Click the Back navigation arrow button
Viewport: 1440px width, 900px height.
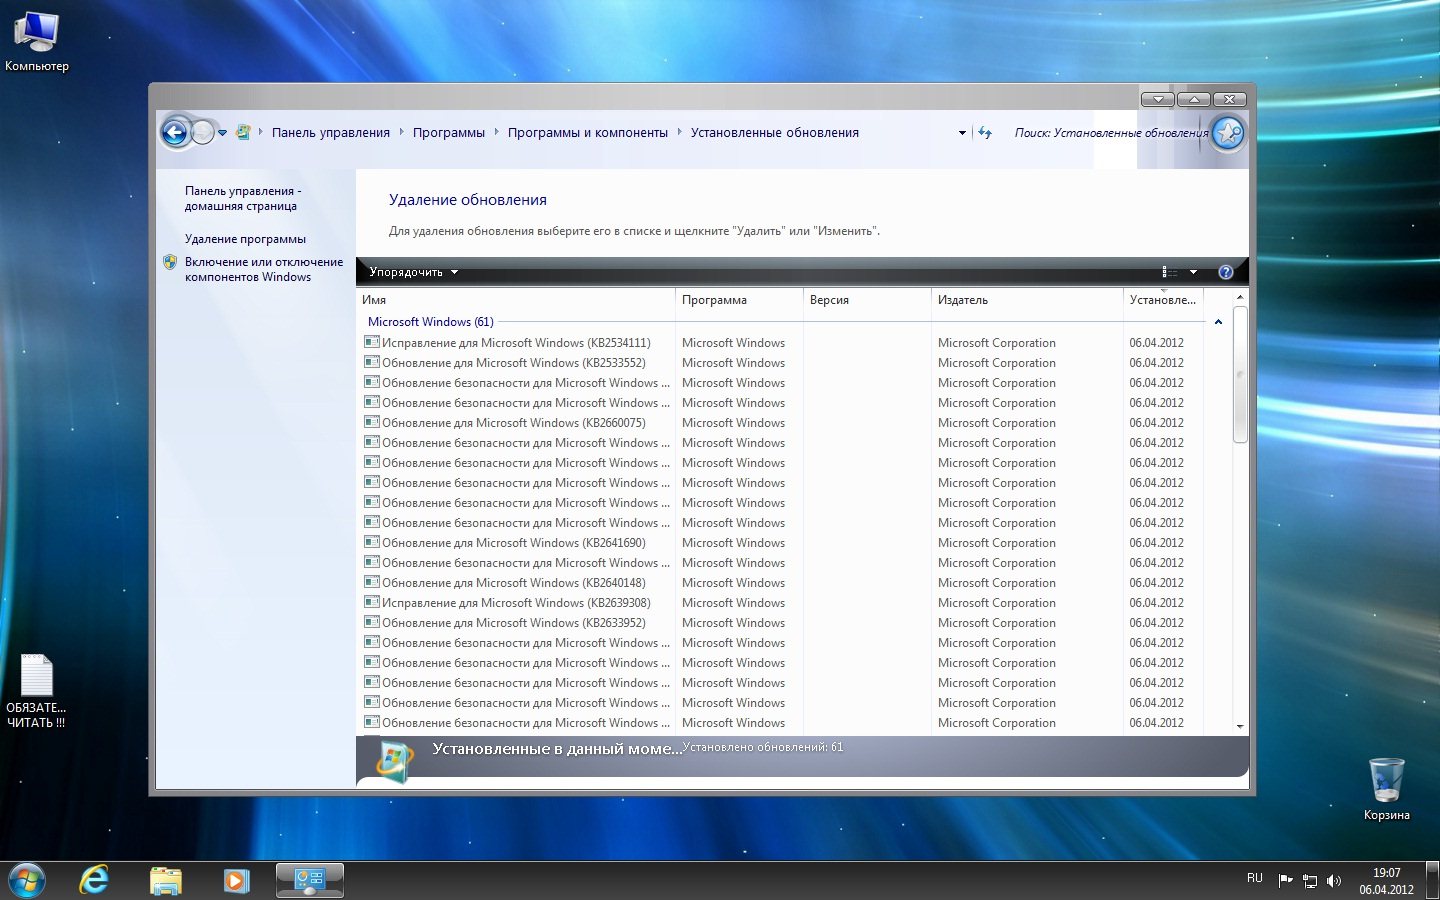click(x=175, y=132)
